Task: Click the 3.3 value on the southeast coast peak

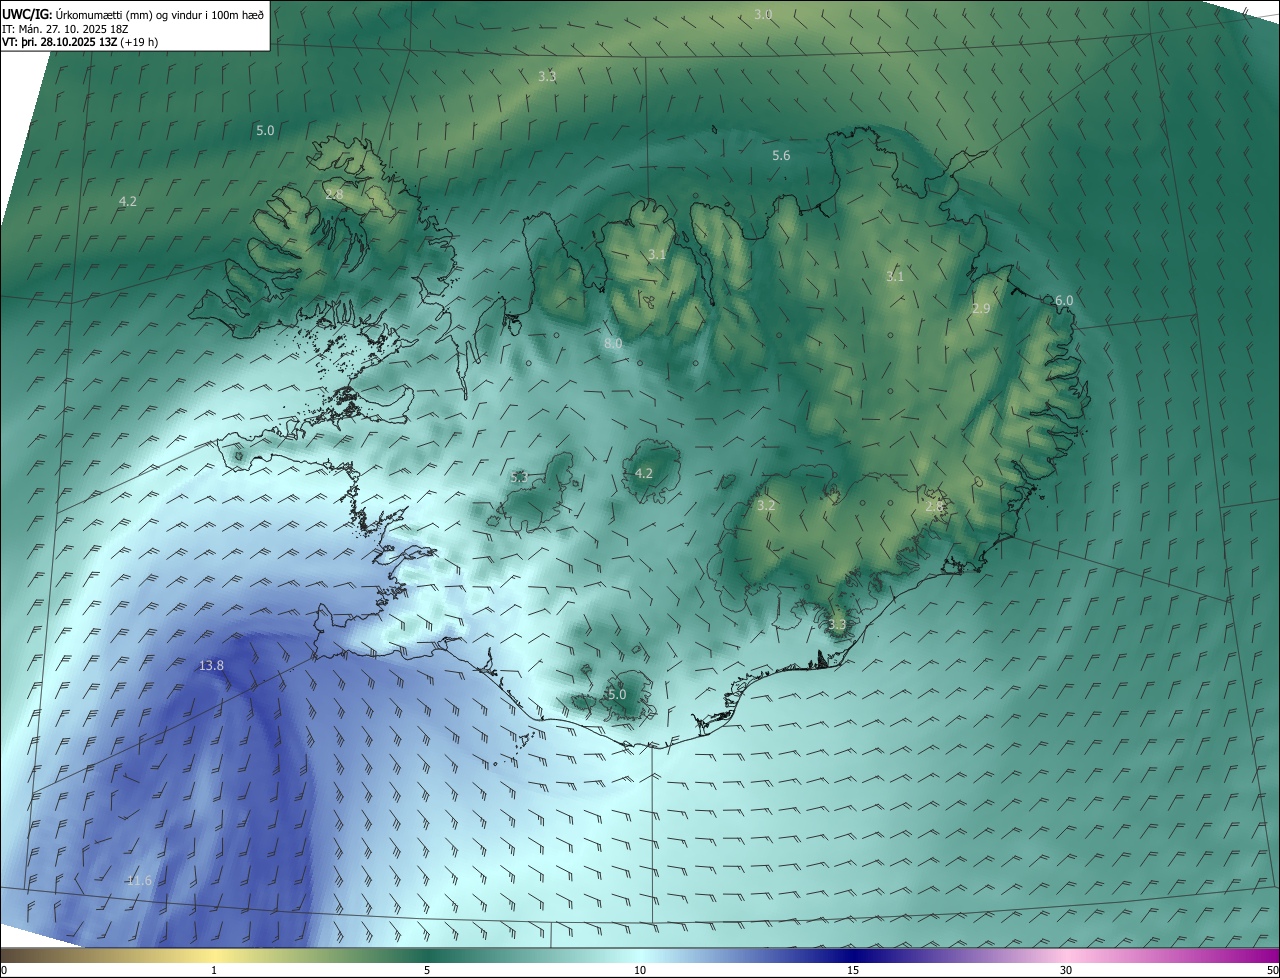Action: [837, 624]
